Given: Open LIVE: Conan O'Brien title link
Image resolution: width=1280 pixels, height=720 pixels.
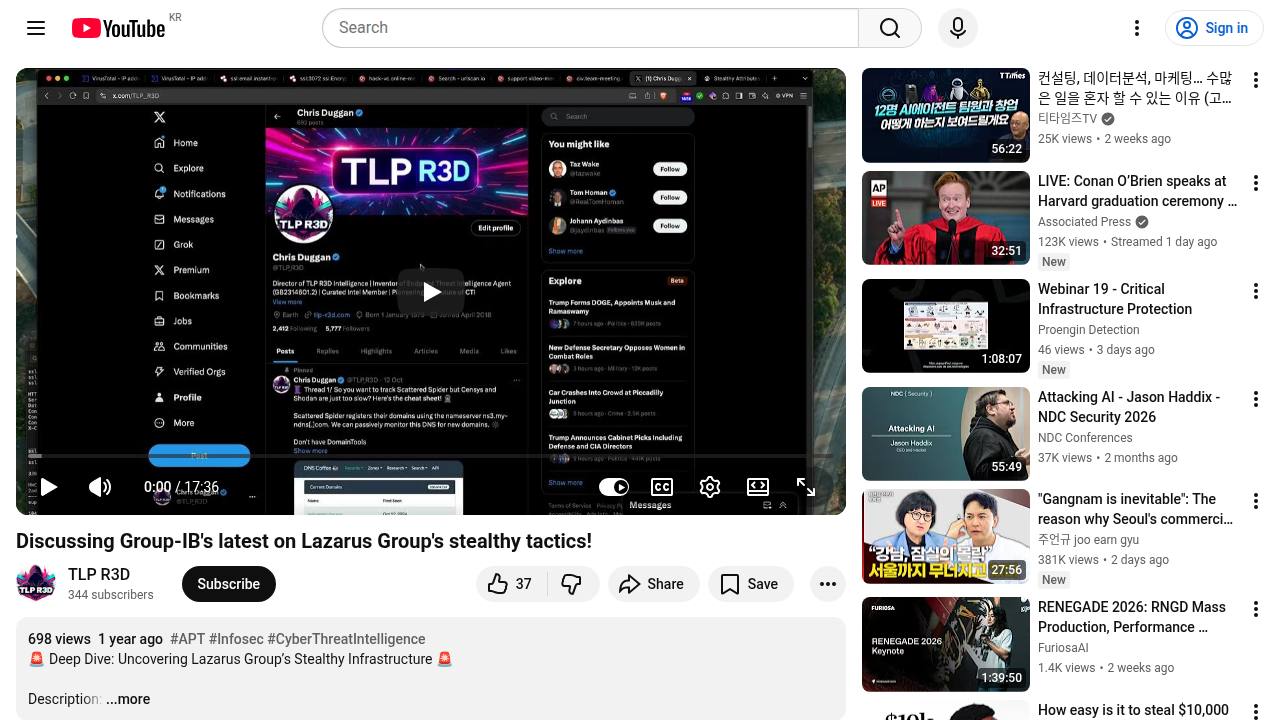Looking at the screenshot, I should click(1137, 191).
